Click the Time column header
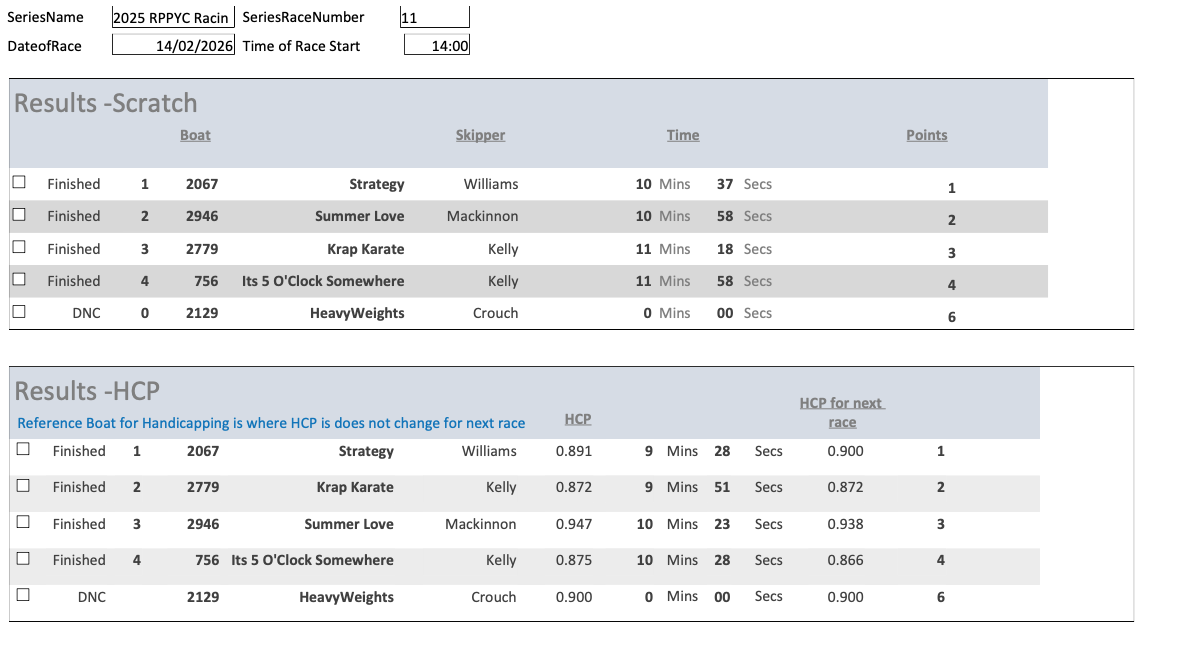The width and height of the screenshot is (1179, 669). click(683, 135)
